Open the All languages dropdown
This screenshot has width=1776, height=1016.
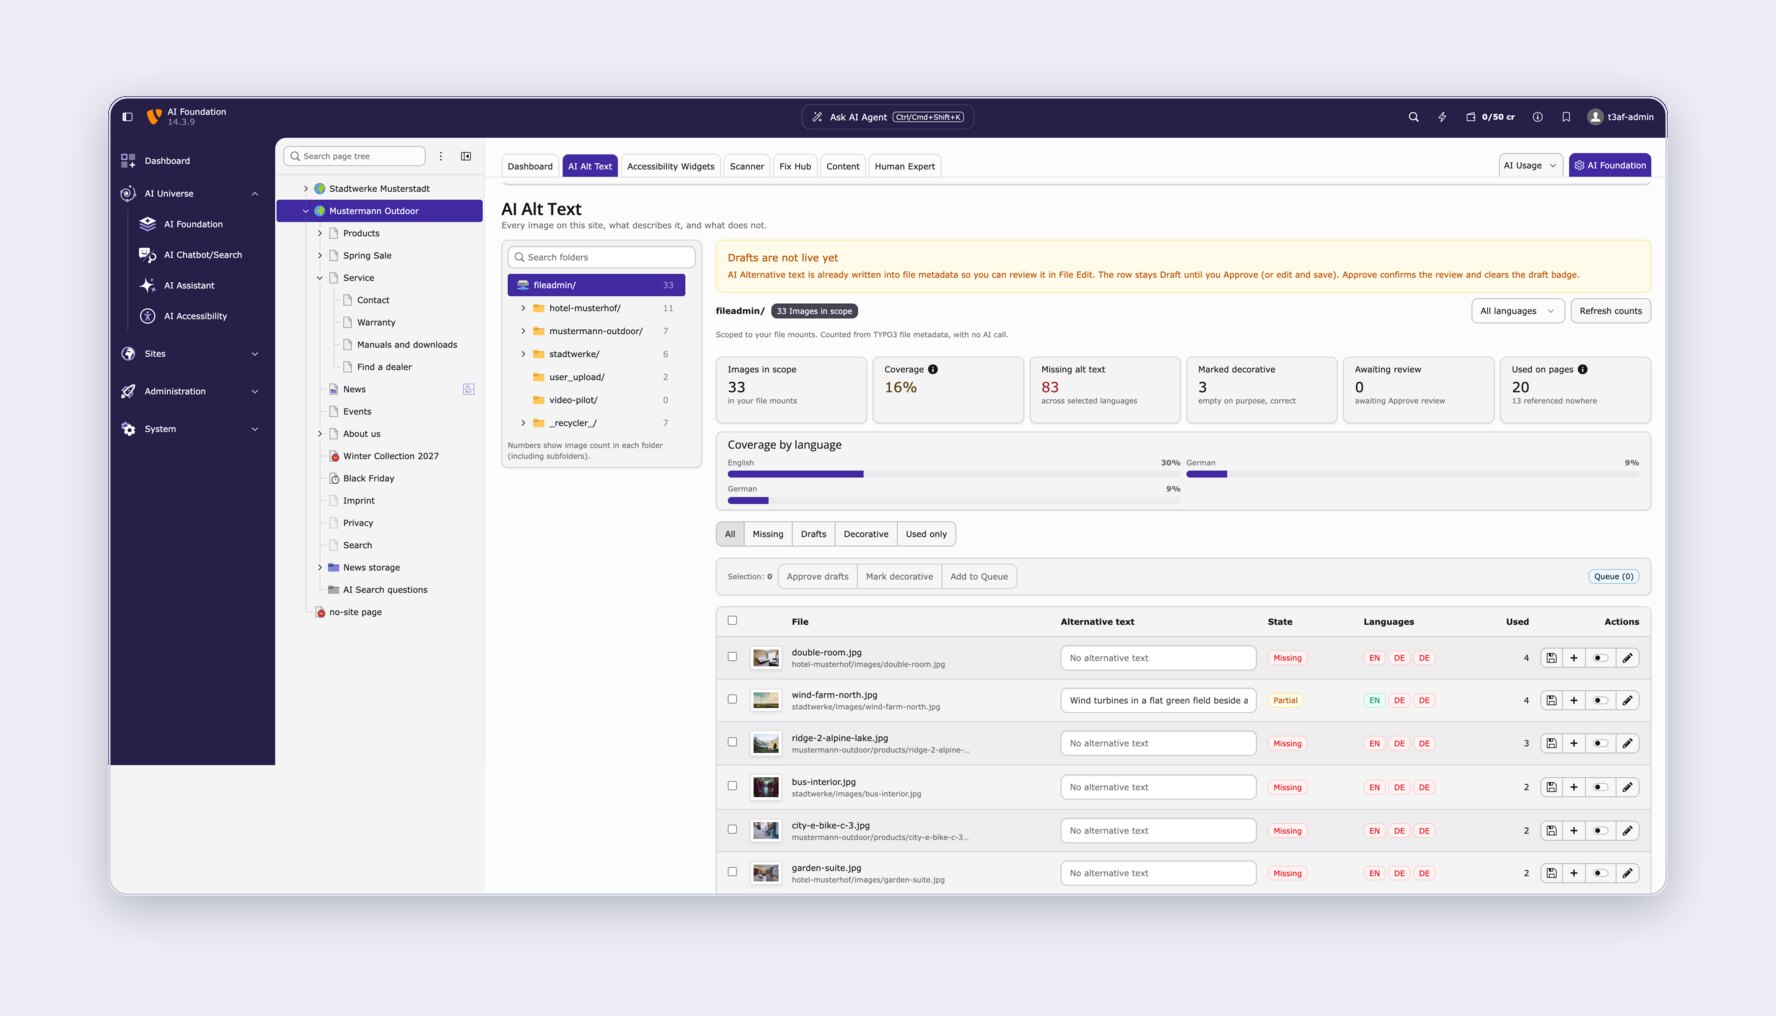1517,311
